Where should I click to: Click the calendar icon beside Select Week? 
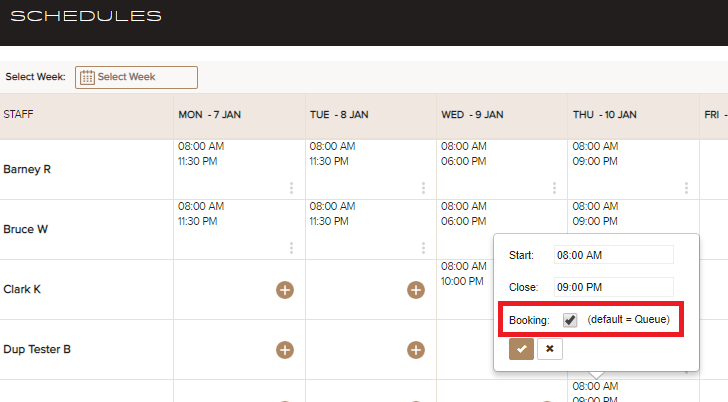tap(87, 77)
